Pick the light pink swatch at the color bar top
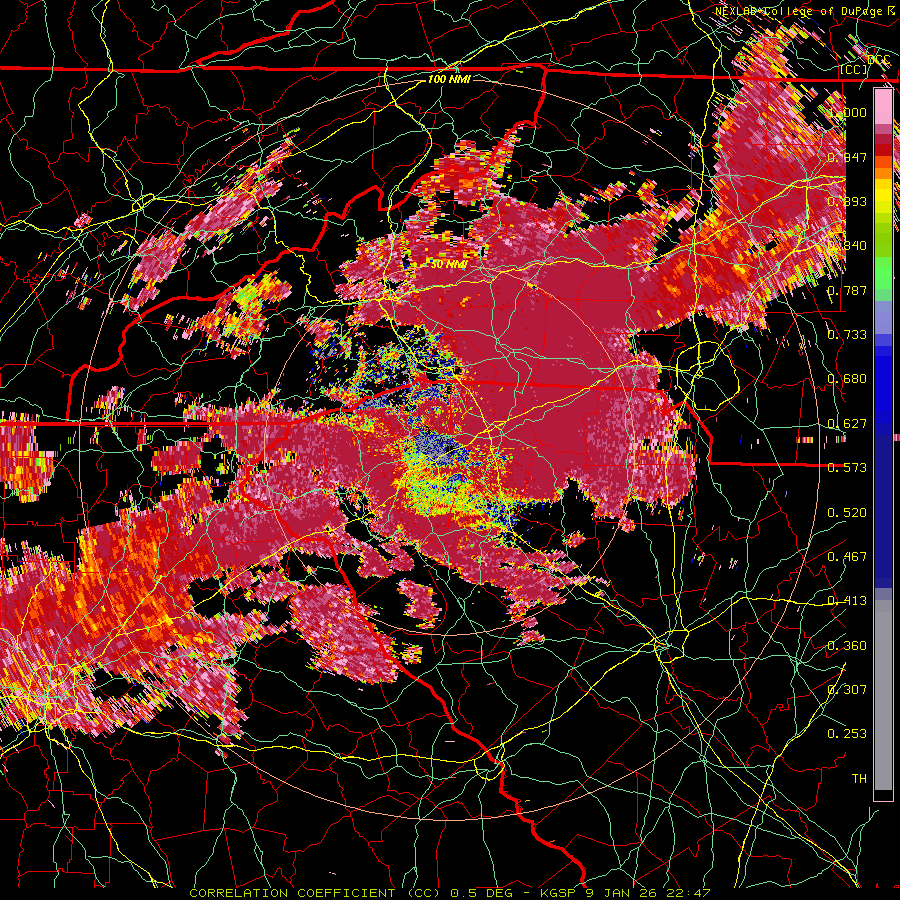The image size is (900, 900). [x=883, y=106]
